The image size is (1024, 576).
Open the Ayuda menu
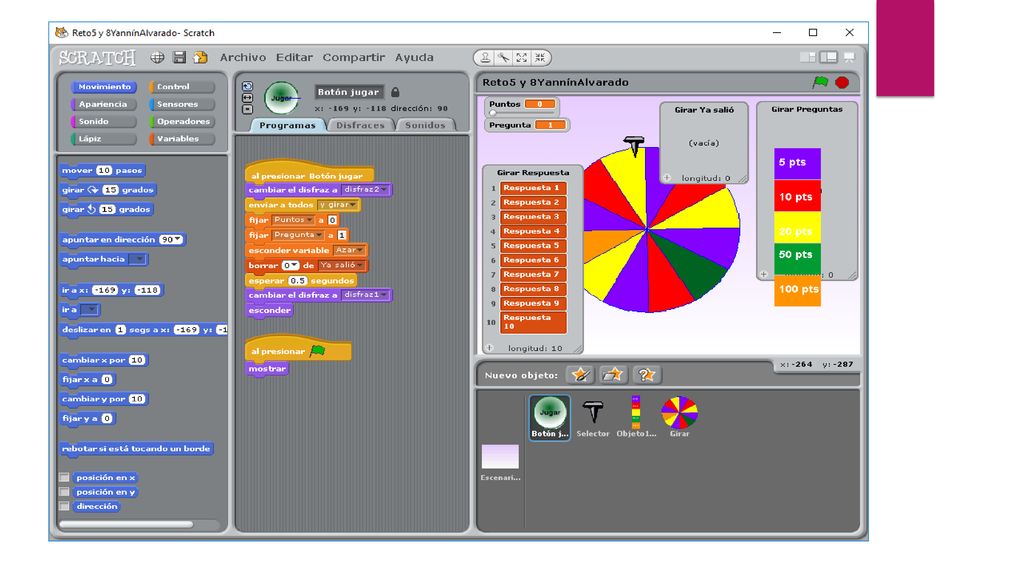tap(414, 57)
